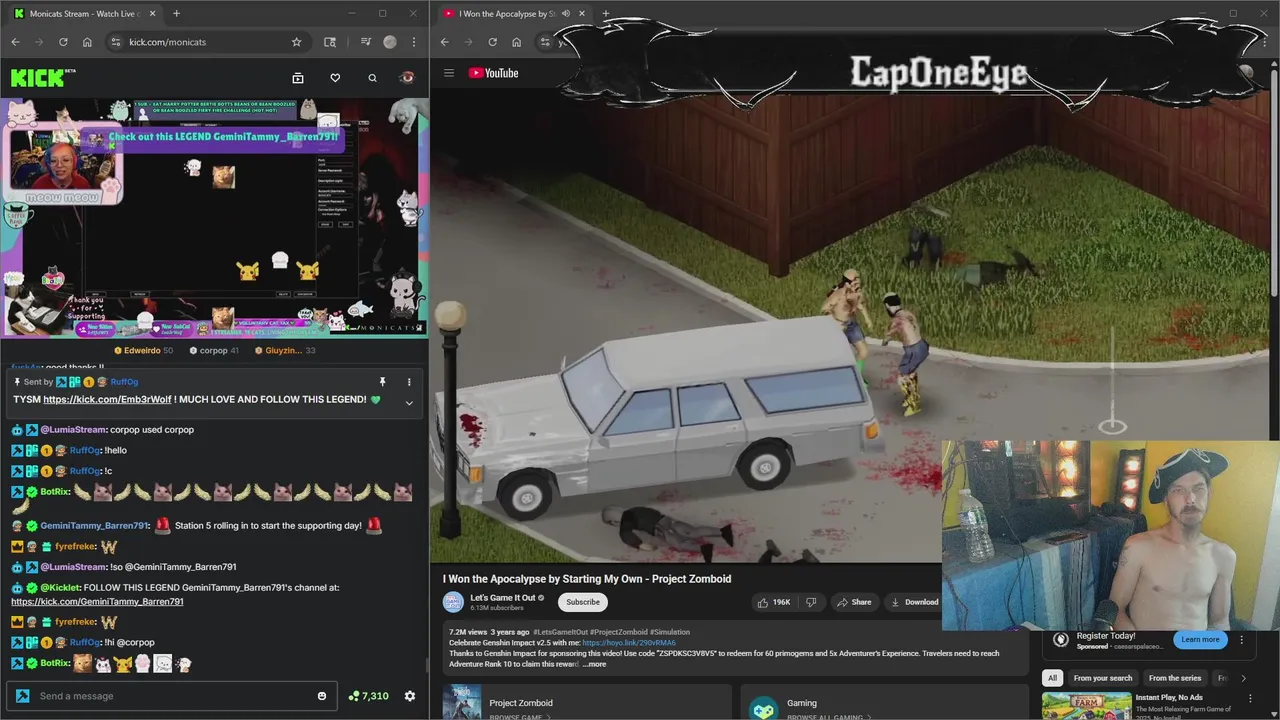Open Chrome three-dot menu in Kick window
The height and width of the screenshot is (720, 1280).
click(414, 42)
